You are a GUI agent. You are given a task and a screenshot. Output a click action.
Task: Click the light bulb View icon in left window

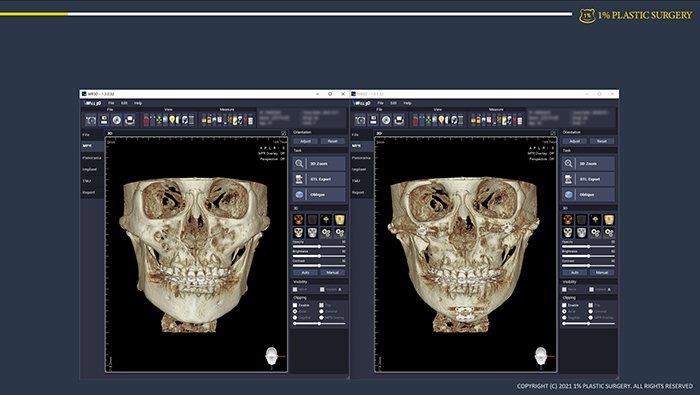tap(172, 120)
